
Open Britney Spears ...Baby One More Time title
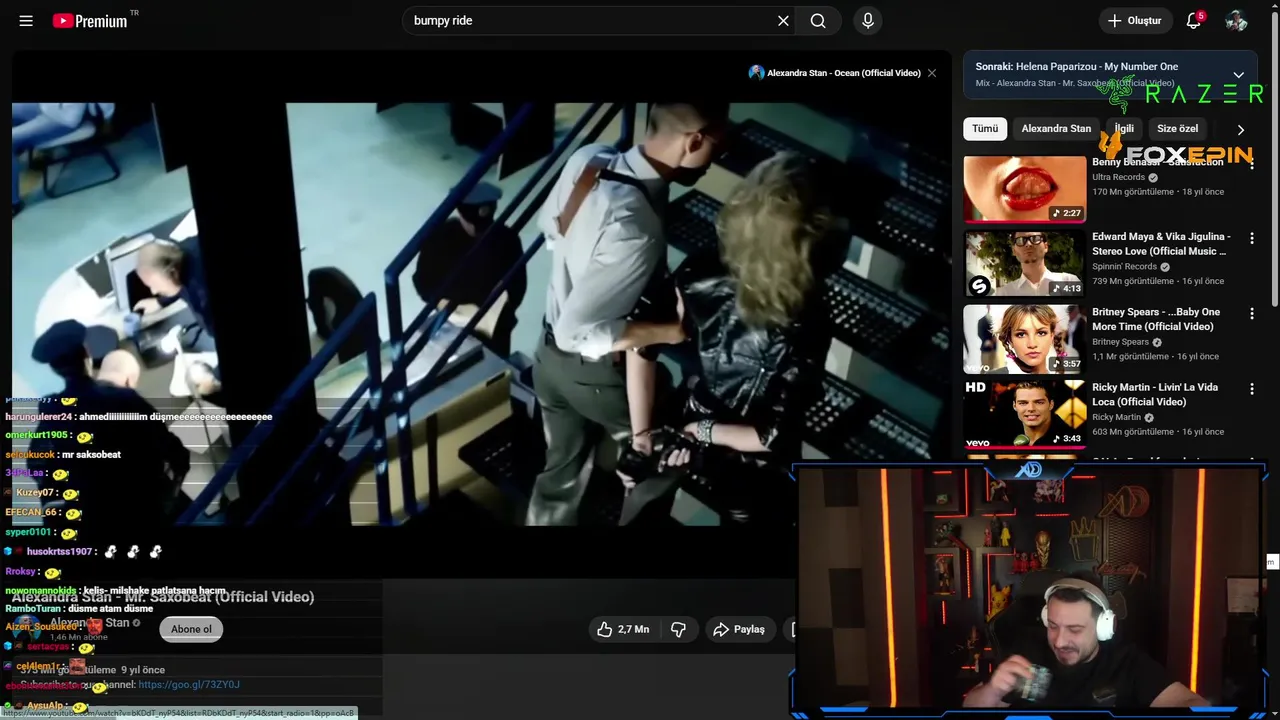point(1156,319)
